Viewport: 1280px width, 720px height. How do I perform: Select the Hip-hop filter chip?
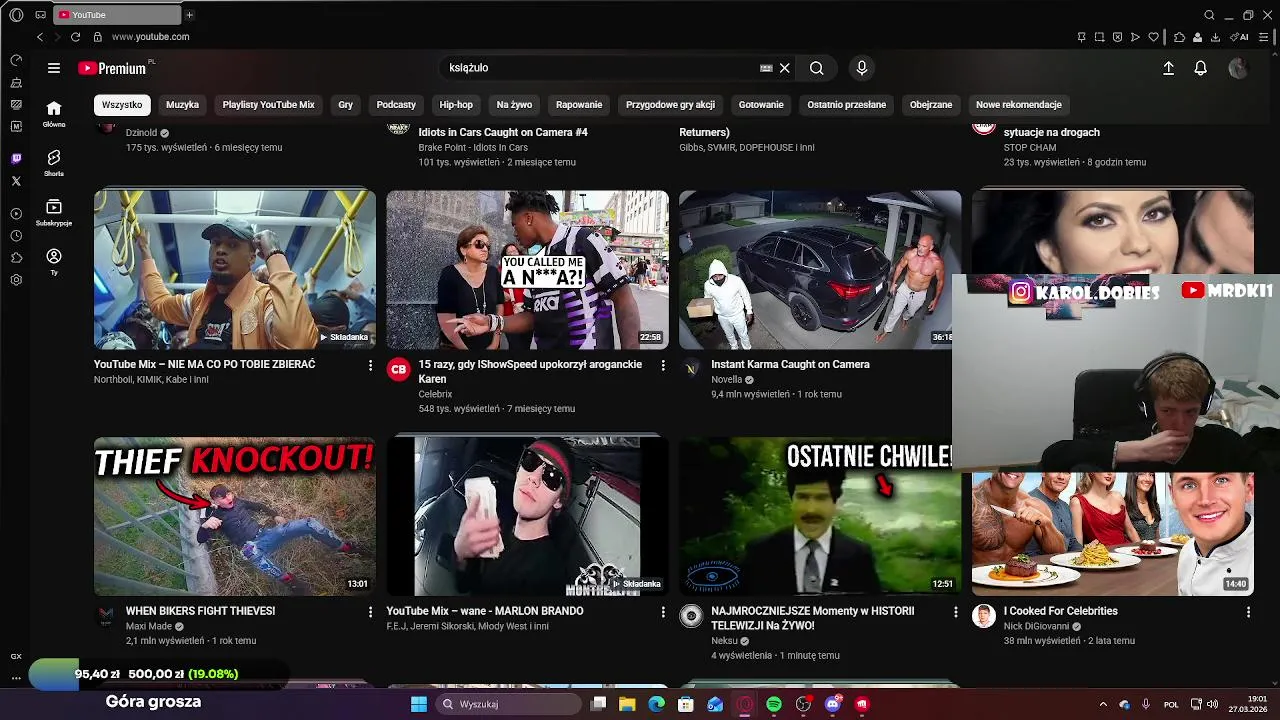pos(456,104)
